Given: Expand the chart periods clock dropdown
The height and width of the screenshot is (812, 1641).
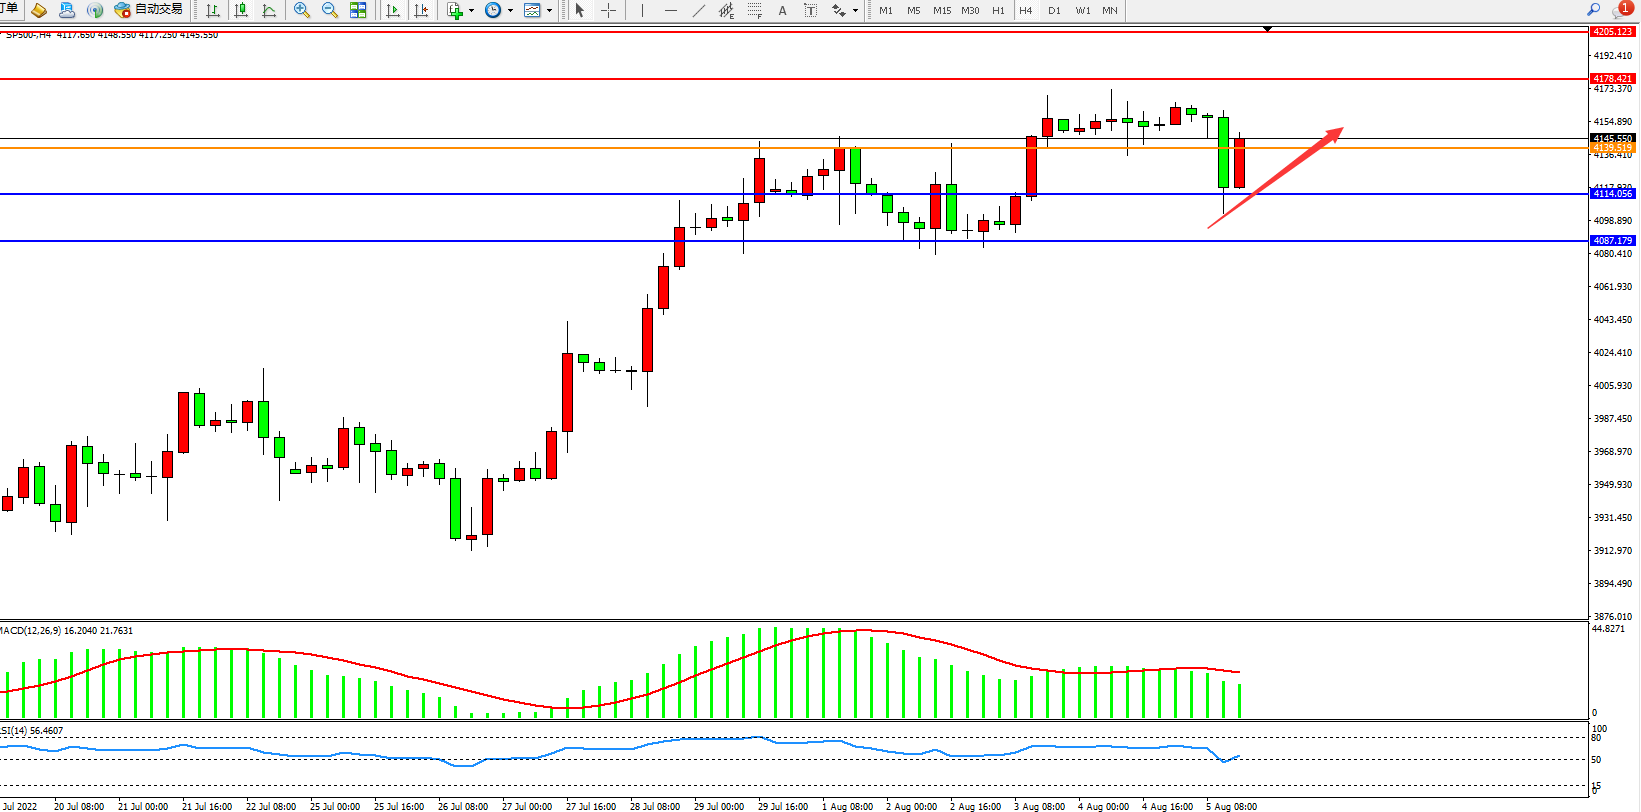Looking at the screenshot, I should click(x=510, y=11).
